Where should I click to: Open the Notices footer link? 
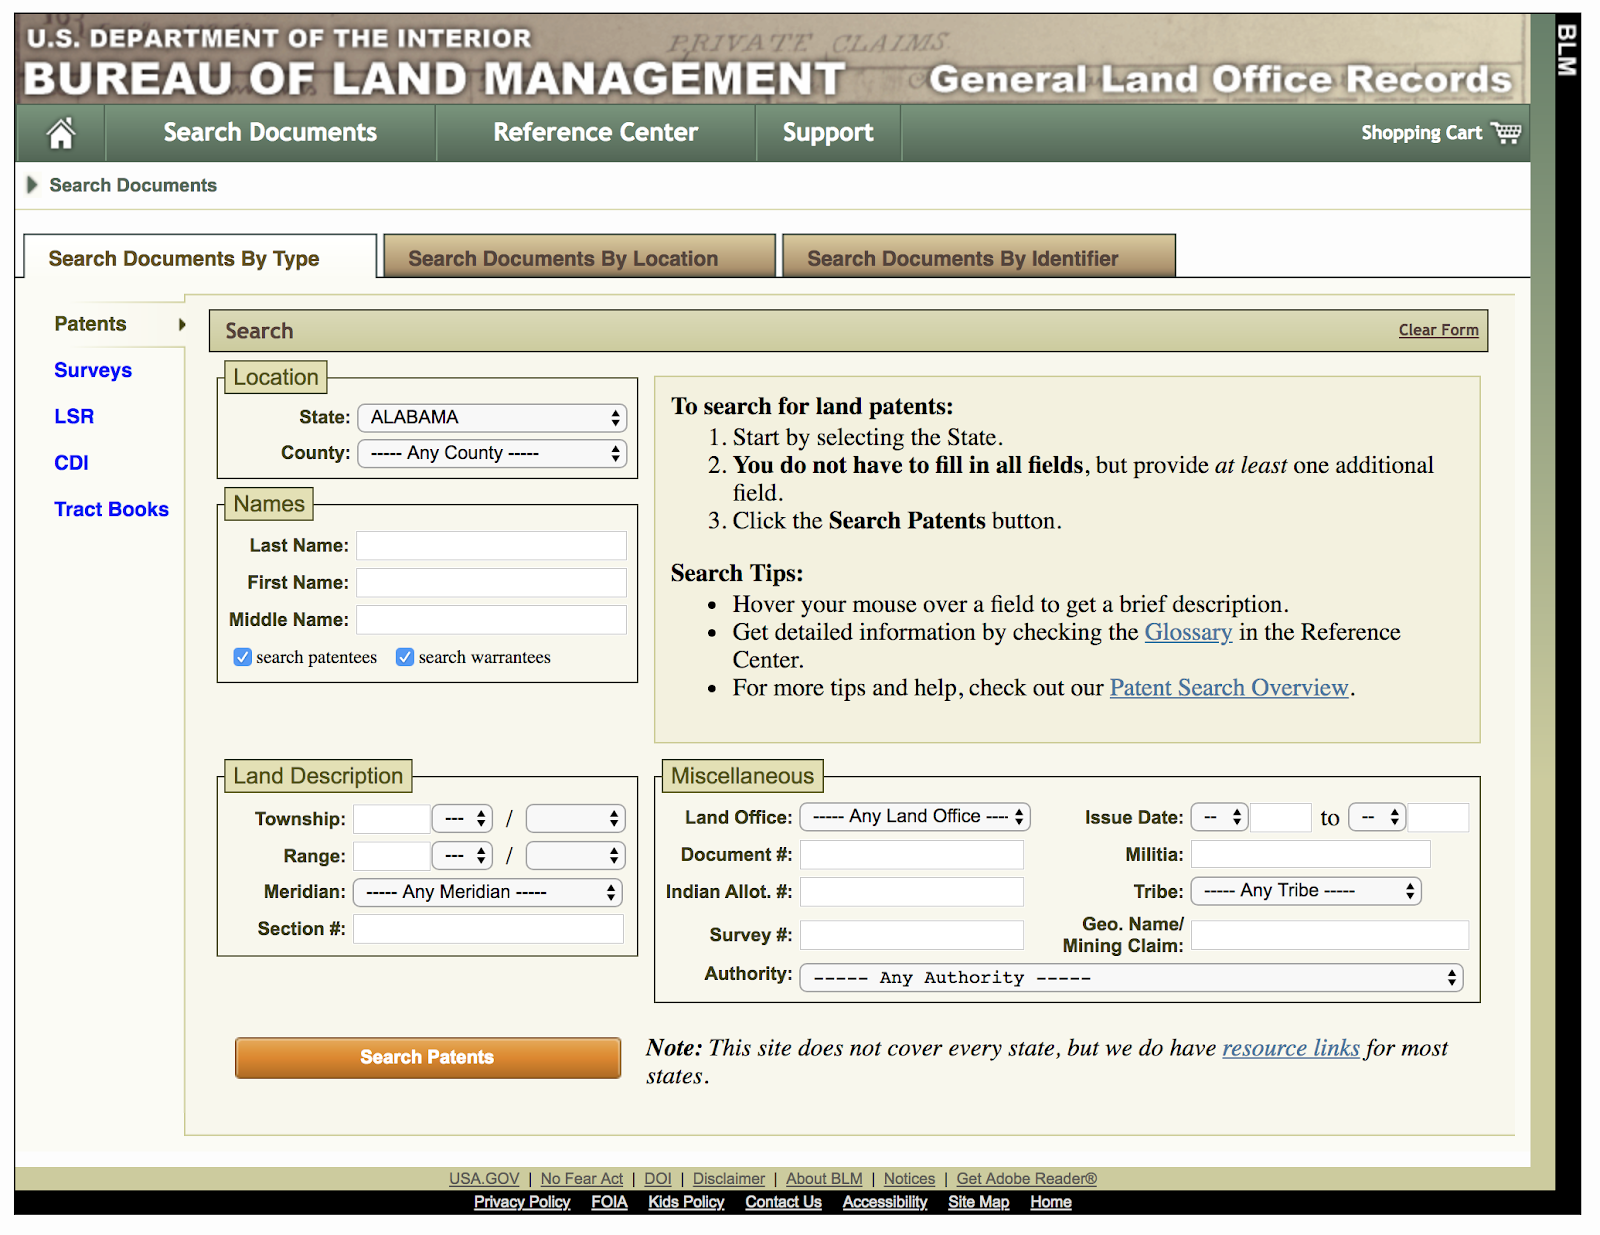[x=909, y=1179]
